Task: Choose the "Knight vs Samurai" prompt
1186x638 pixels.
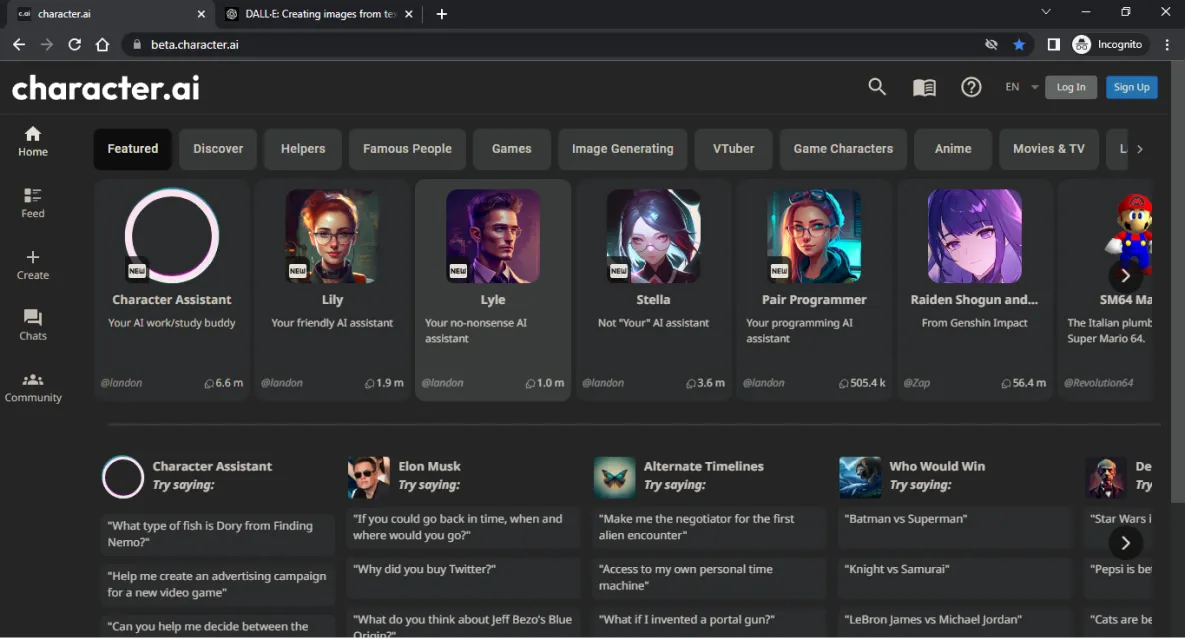Action: [x=955, y=577]
